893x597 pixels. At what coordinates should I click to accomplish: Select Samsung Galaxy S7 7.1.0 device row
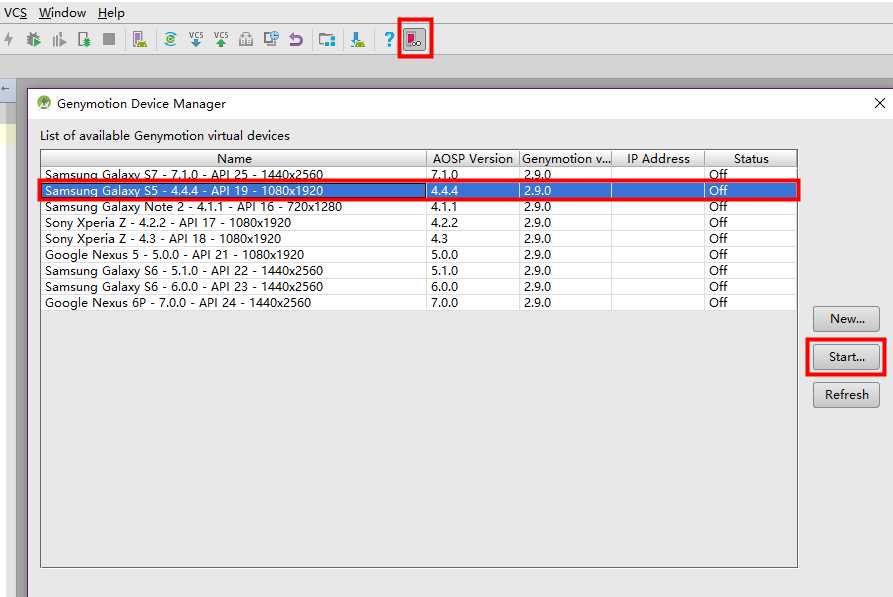[234, 174]
